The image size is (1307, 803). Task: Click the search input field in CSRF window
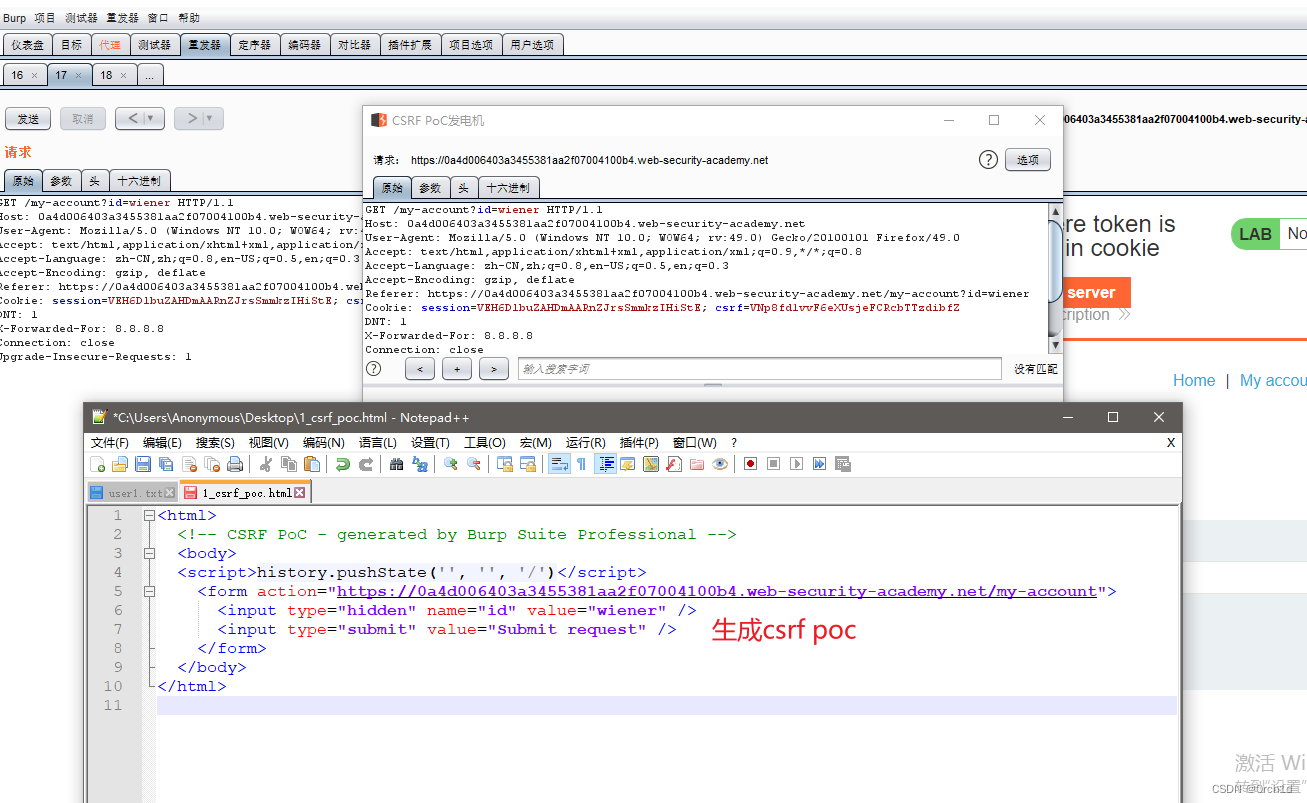759,369
